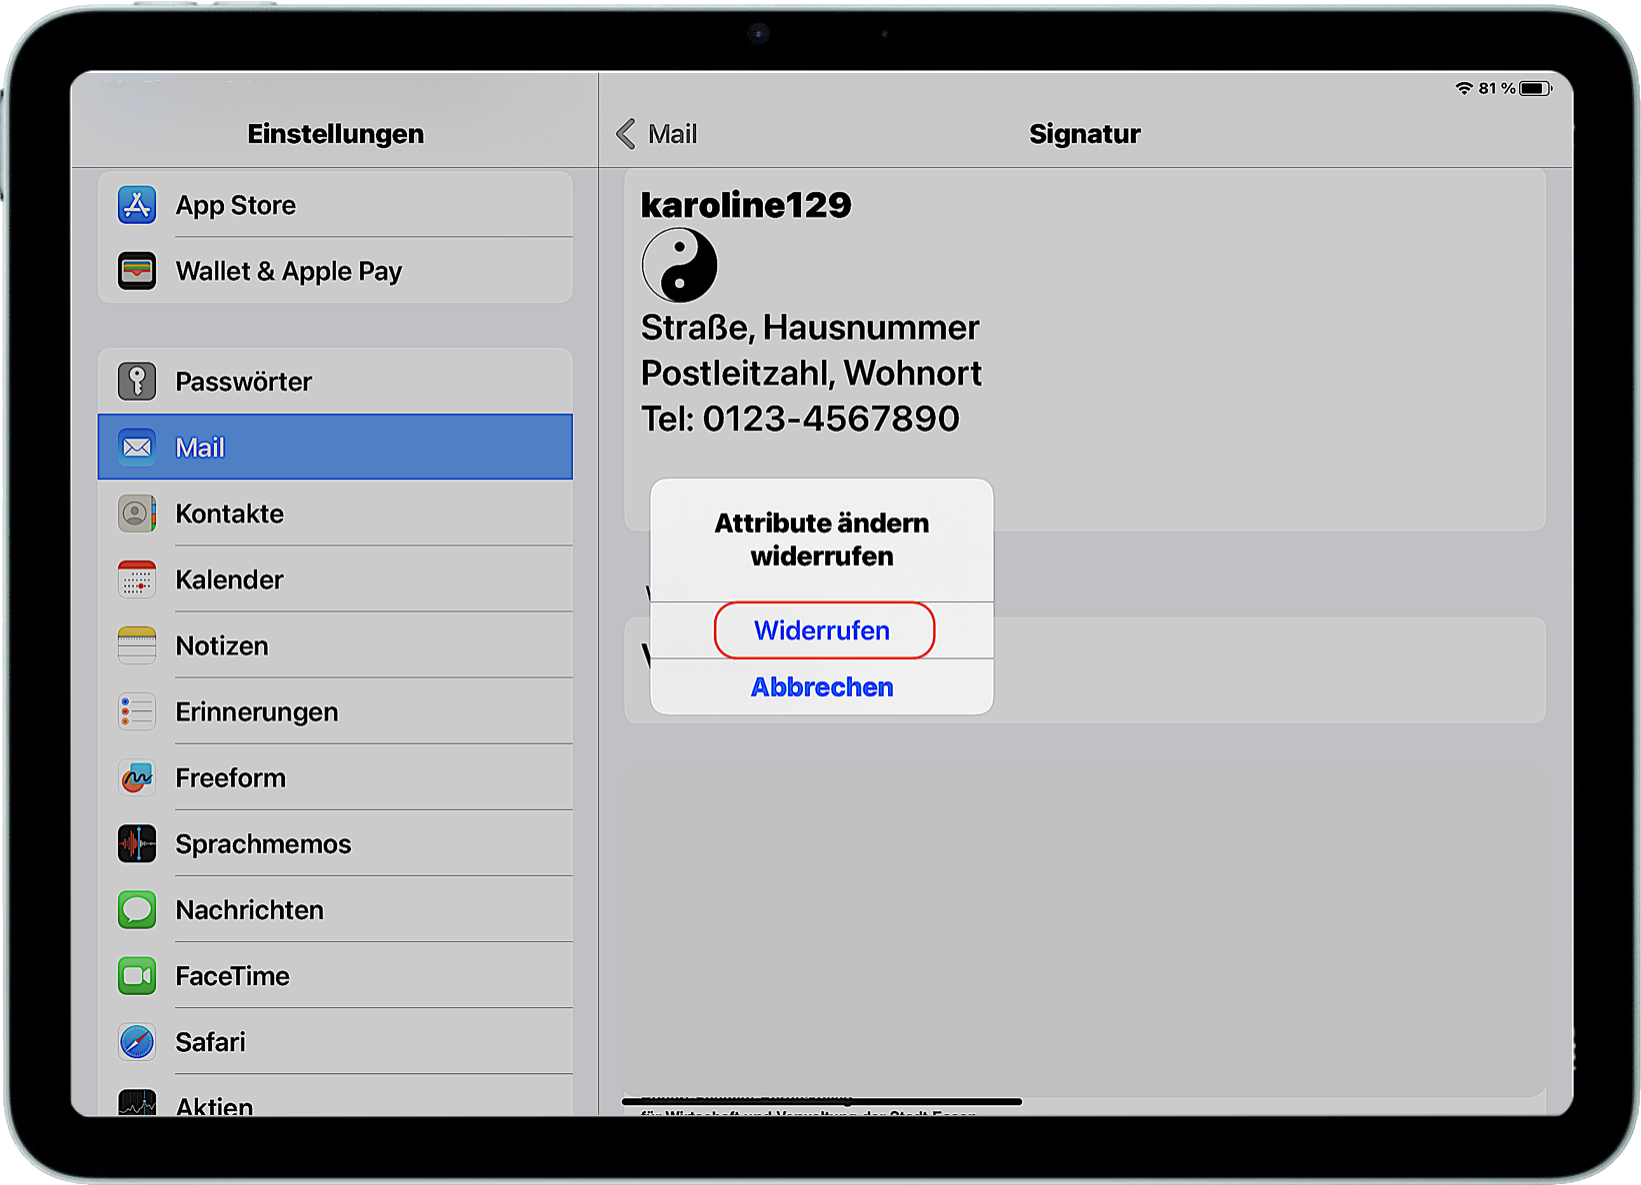
Task: Tap the Freeform icon
Action: tap(137, 777)
